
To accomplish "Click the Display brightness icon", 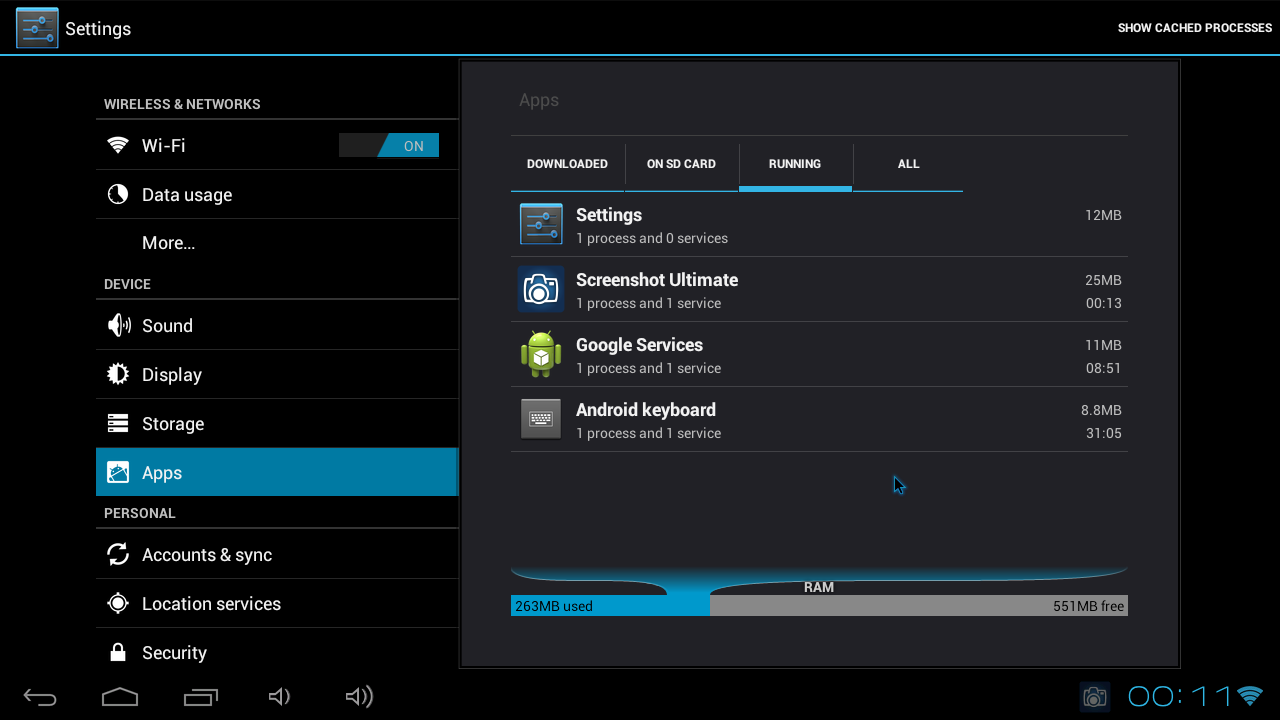I will [x=118, y=374].
